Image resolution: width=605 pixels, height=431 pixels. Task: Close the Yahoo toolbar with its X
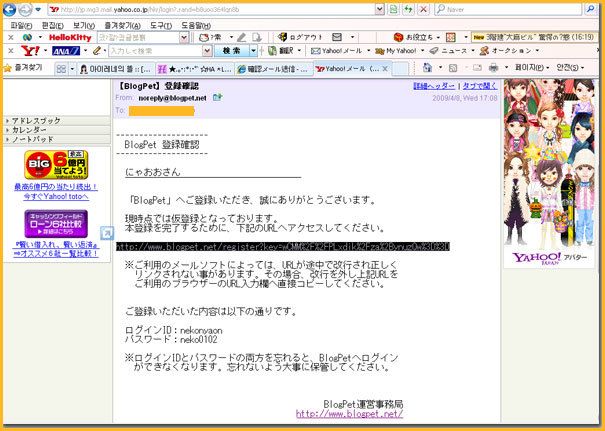pyautogui.click(x=10, y=51)
